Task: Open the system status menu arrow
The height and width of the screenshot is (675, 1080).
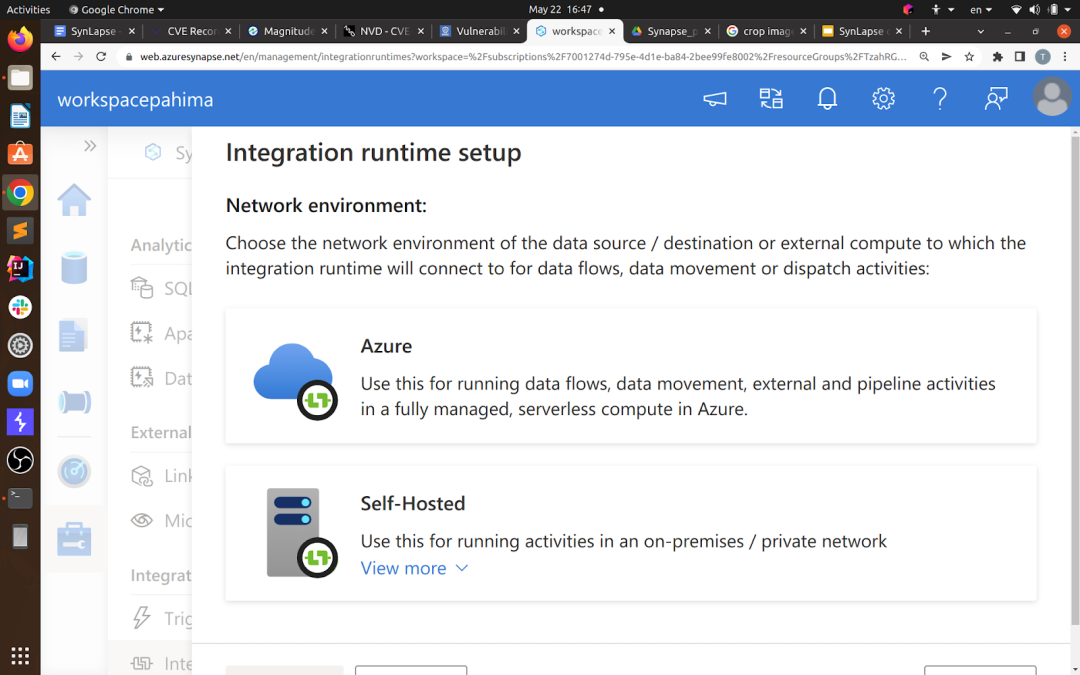Action: point(1068,10)
